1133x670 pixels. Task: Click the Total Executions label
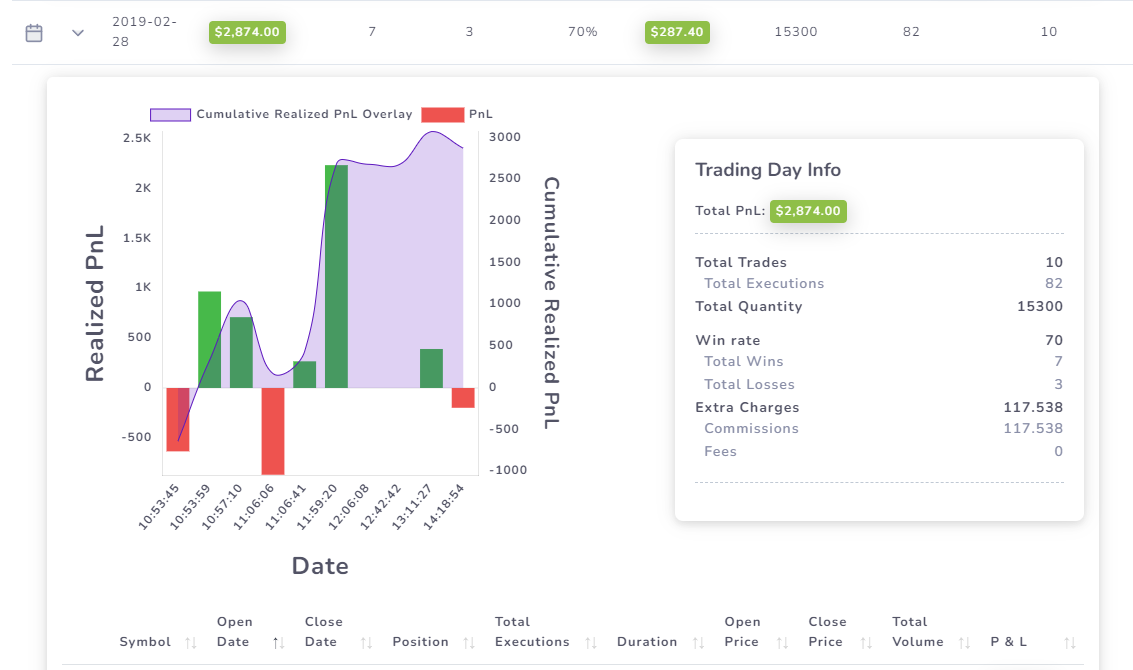(764, 283)
